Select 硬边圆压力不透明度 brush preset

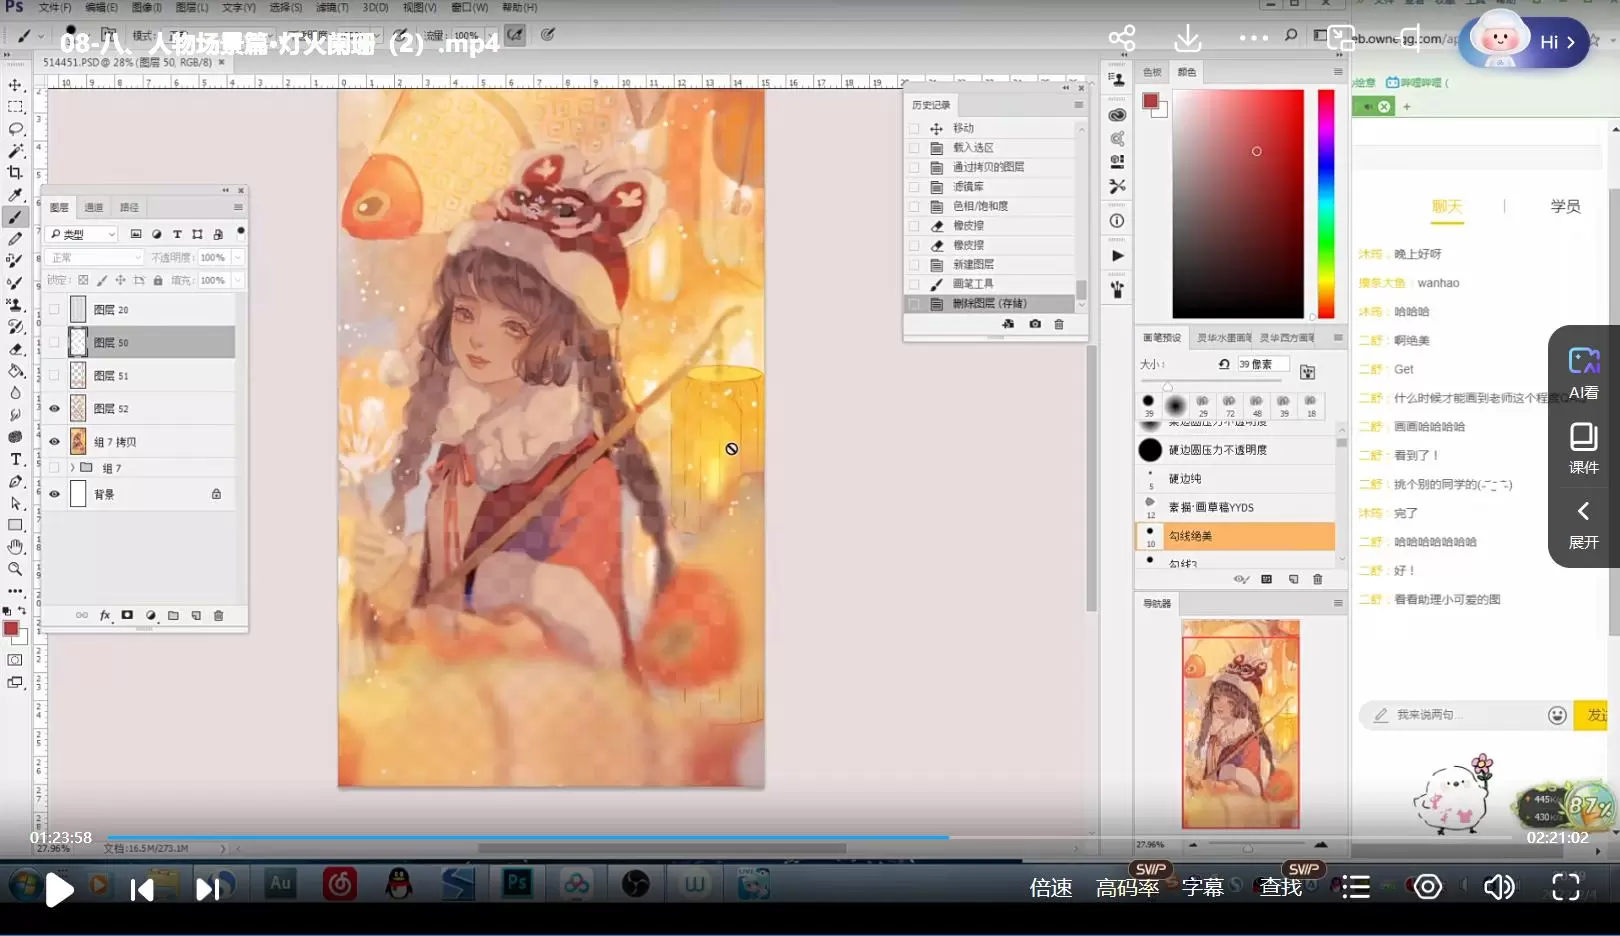1217,450
